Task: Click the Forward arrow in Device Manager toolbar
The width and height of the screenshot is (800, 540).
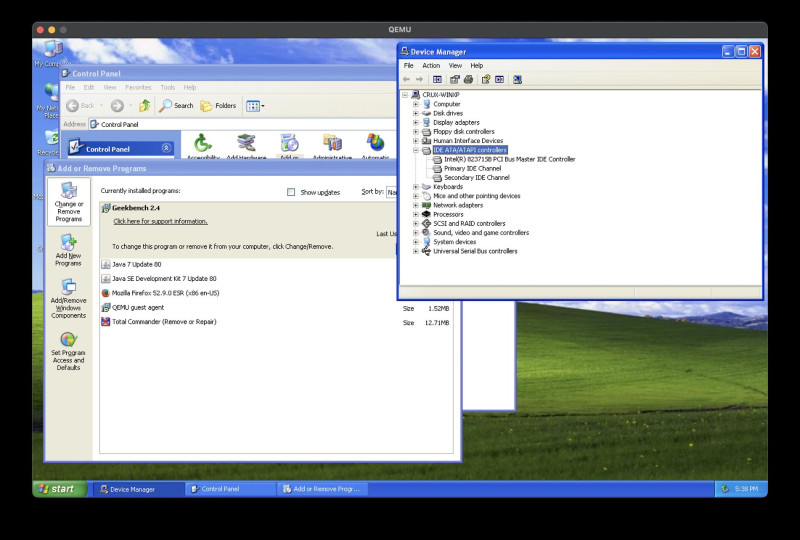Action: pyautogui.click(x=419, y=80)
